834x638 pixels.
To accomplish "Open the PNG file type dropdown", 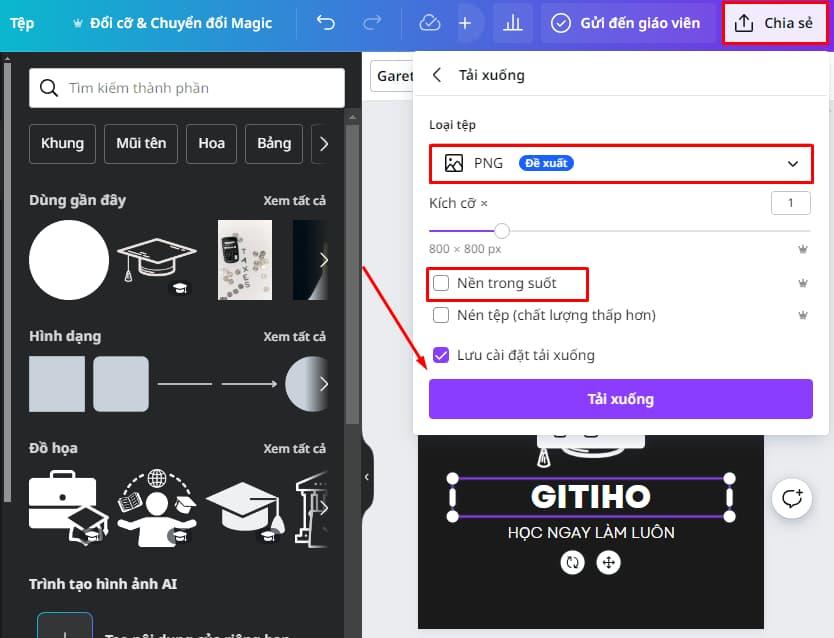I will 620,163.
